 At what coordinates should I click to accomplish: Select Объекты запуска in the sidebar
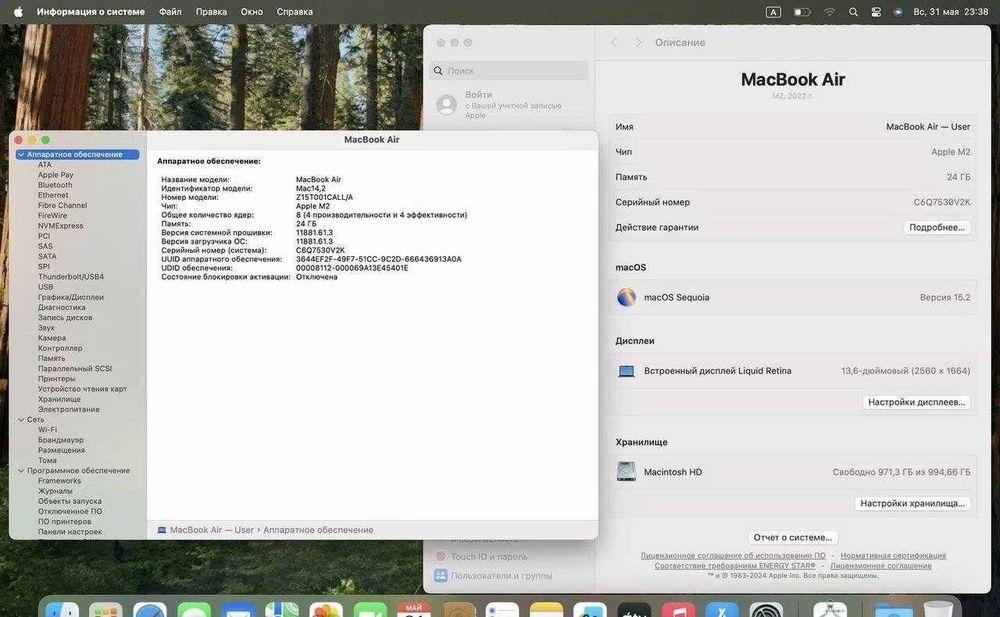pos(70,502)
